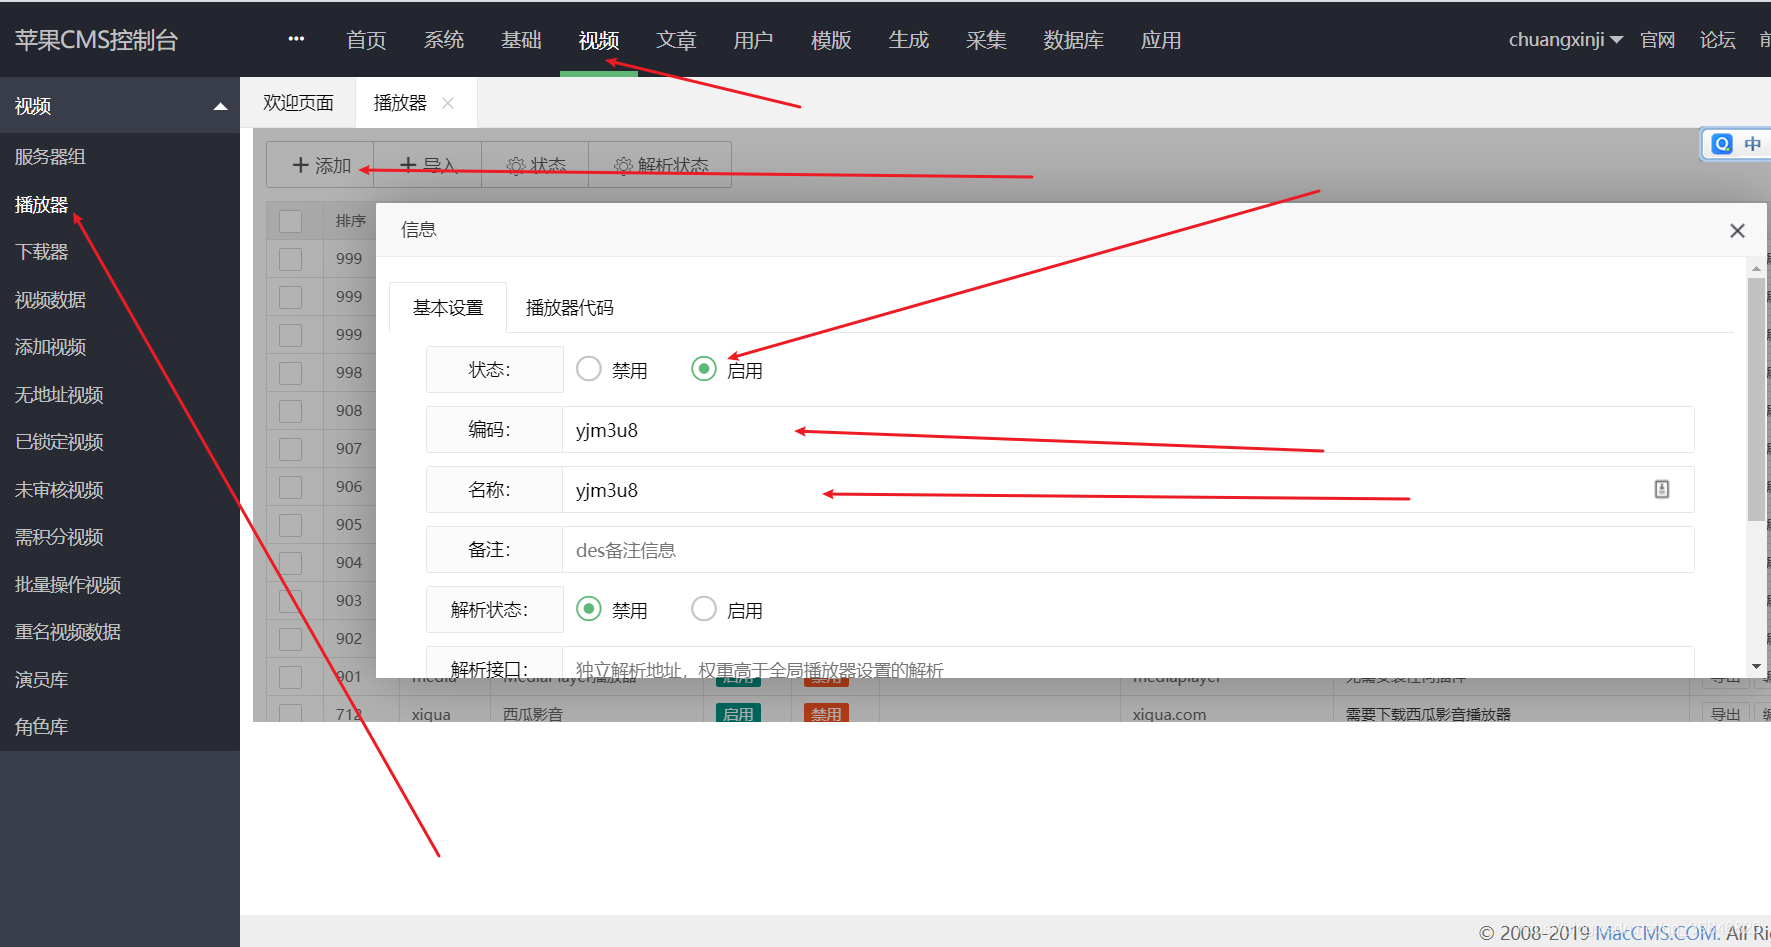
Task: Open the 采集 top menu
Action: [986, 40]
